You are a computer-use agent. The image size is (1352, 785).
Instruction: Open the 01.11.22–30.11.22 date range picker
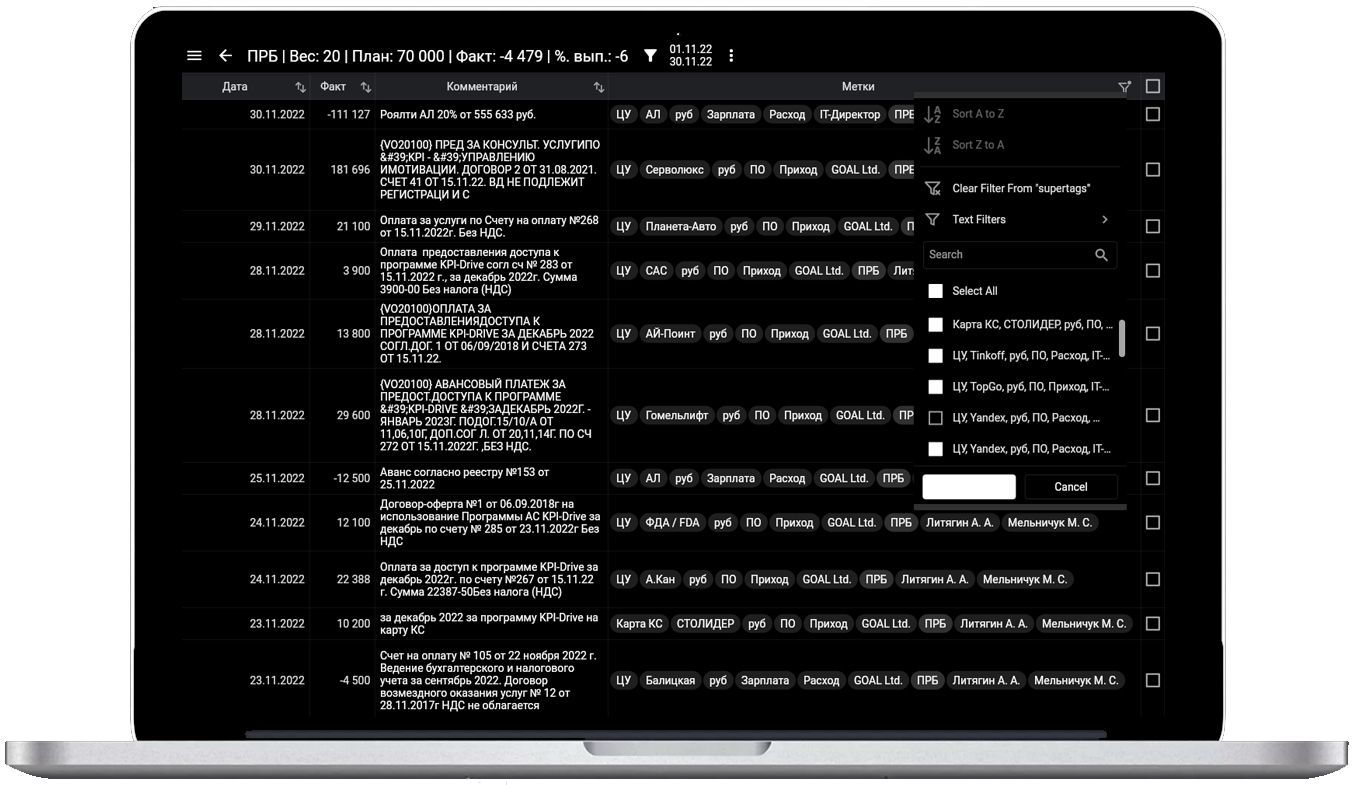tap(691, 56)
